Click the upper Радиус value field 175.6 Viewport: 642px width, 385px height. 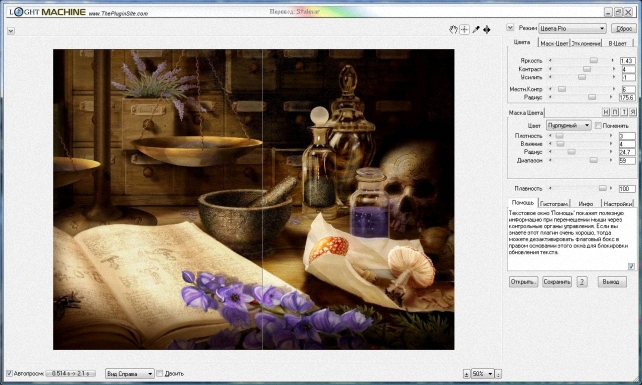[628, 97]
